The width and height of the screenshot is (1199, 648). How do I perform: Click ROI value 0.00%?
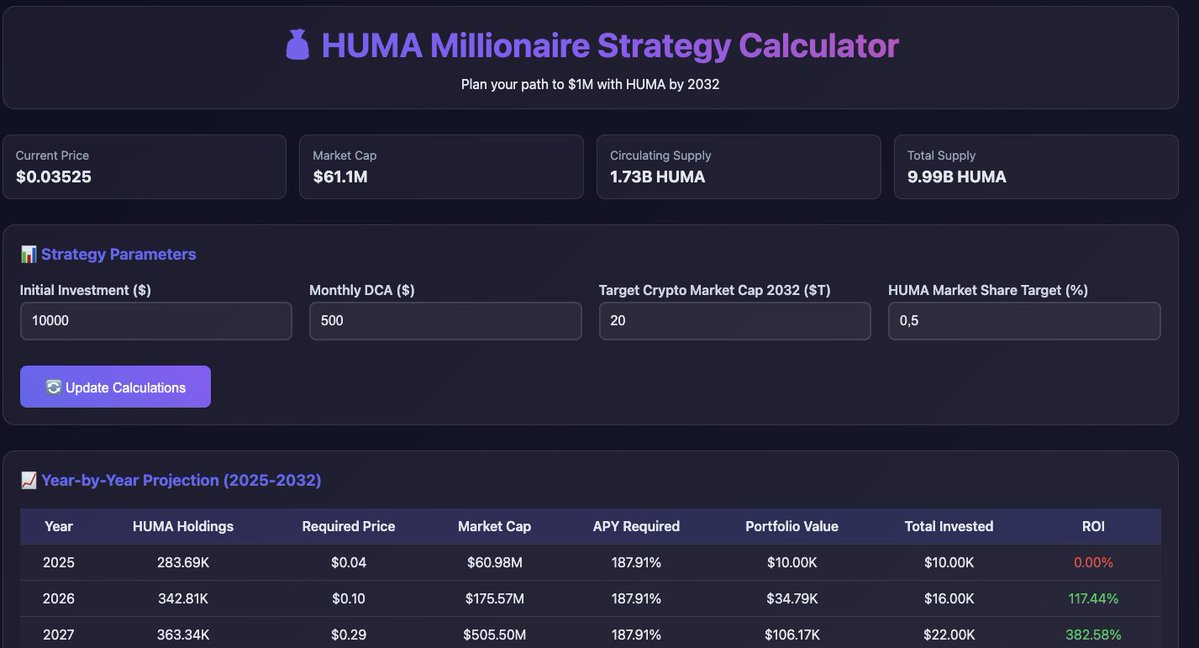1093,562
